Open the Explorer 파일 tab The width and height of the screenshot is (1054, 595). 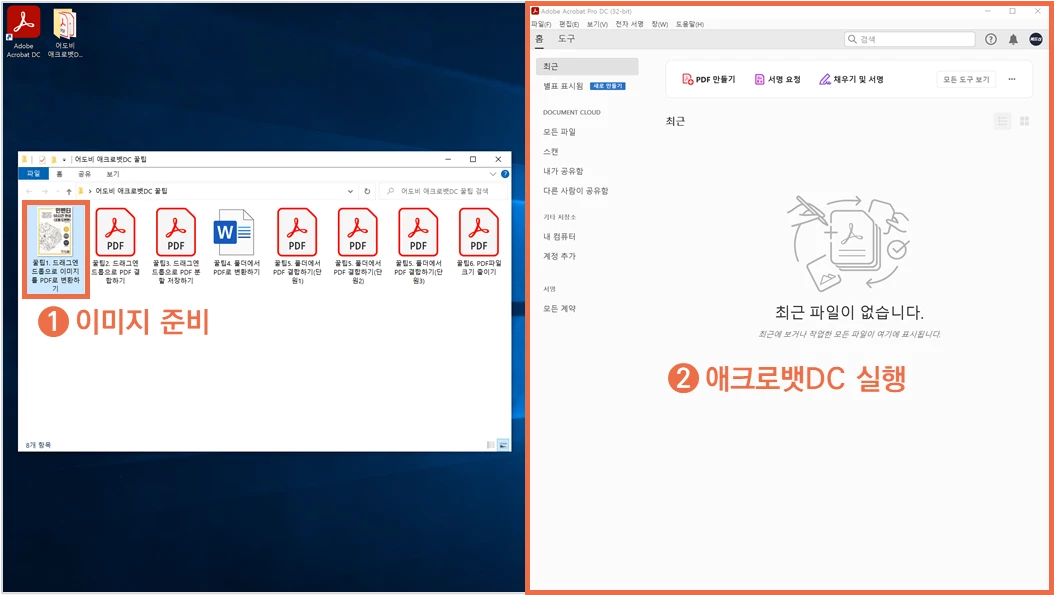(x=34, y=174)
